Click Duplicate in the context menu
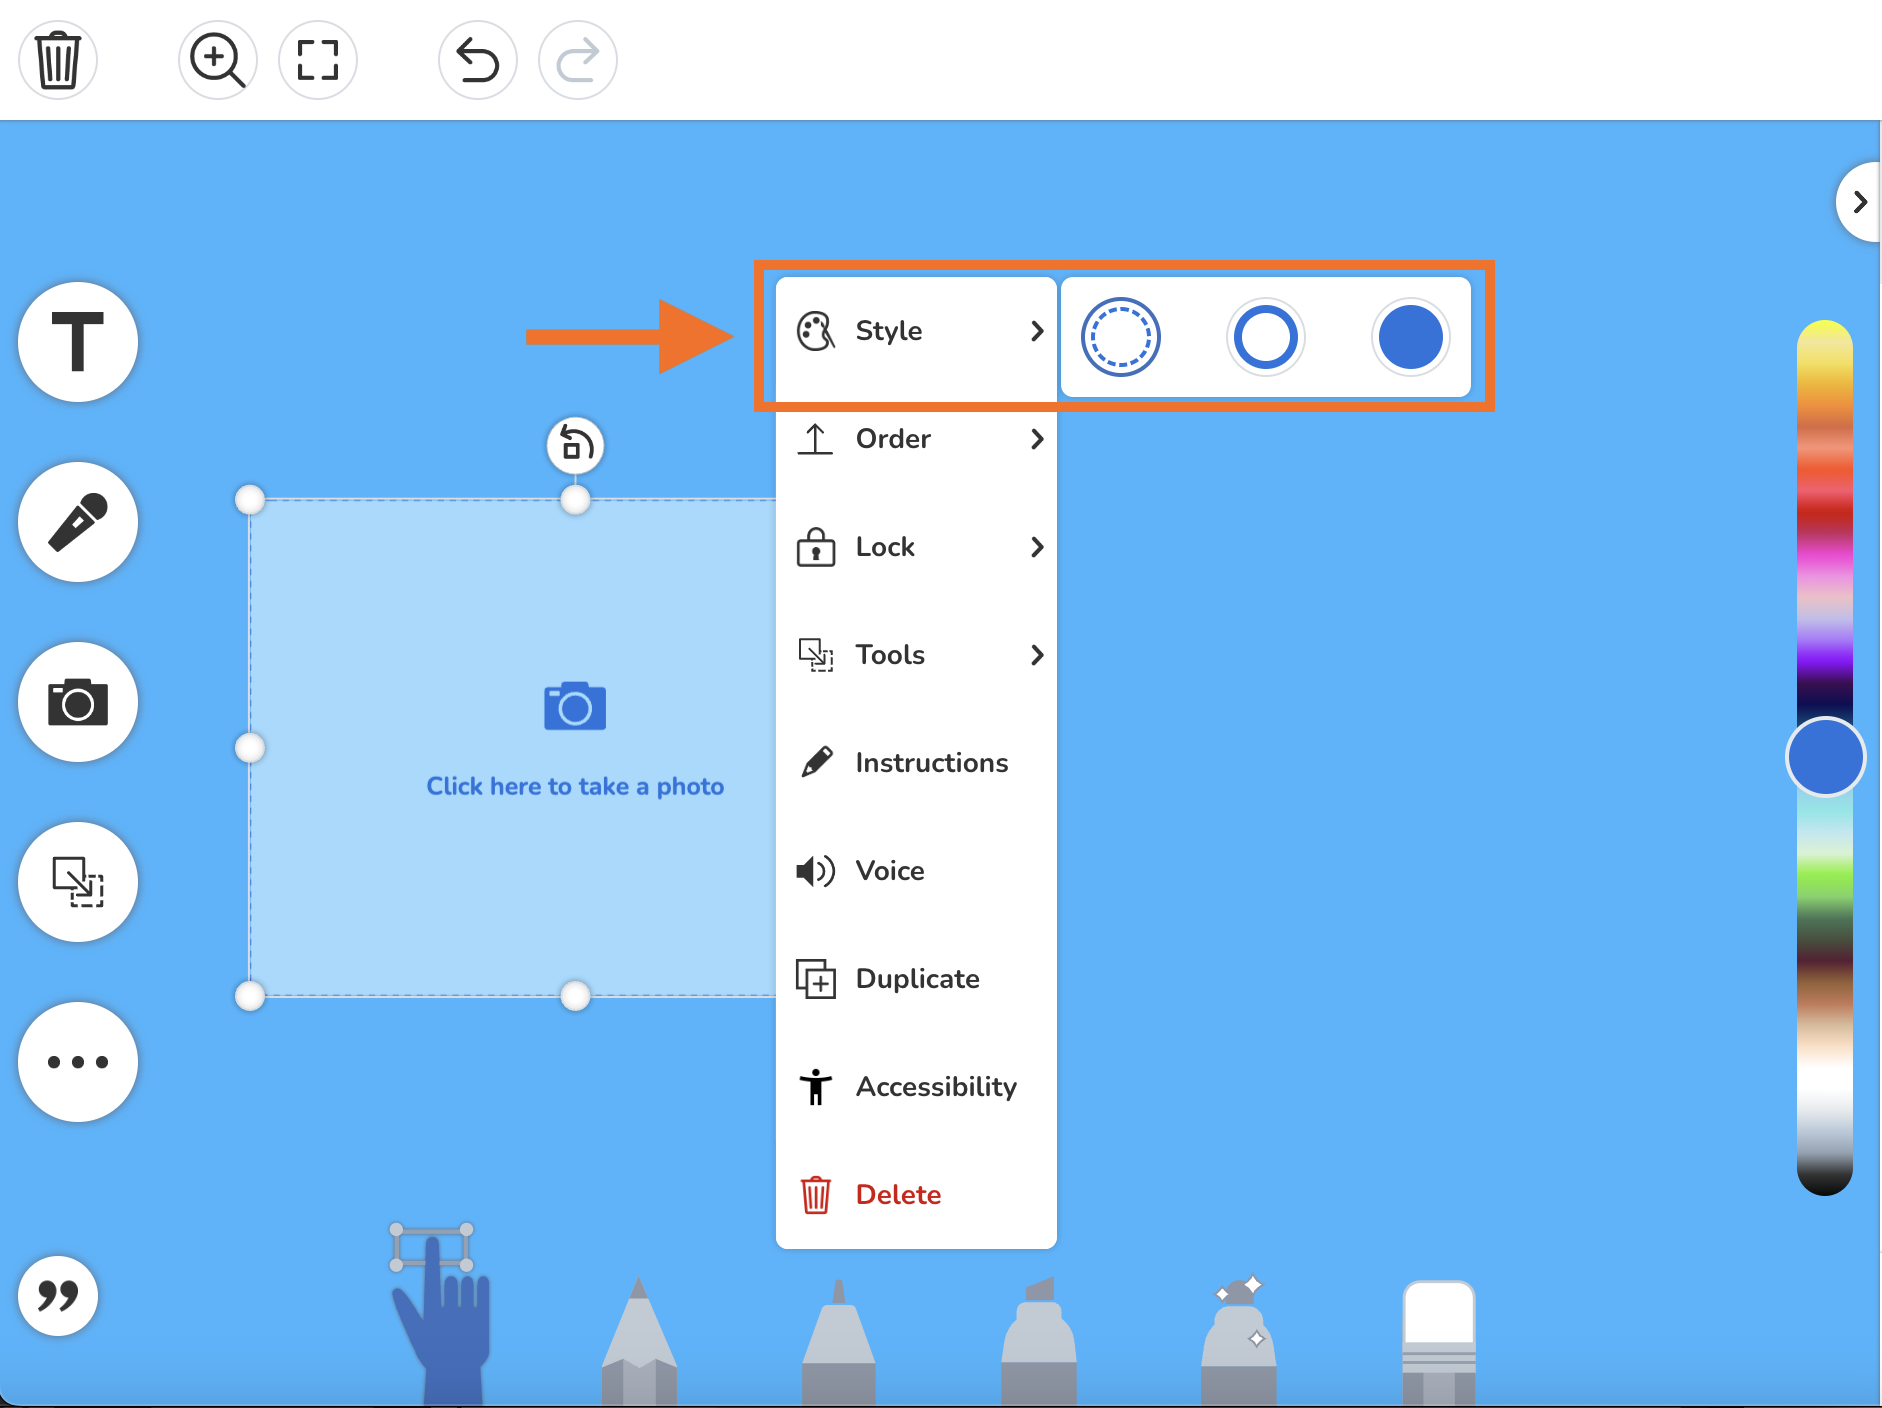 (x=916, y=979)
